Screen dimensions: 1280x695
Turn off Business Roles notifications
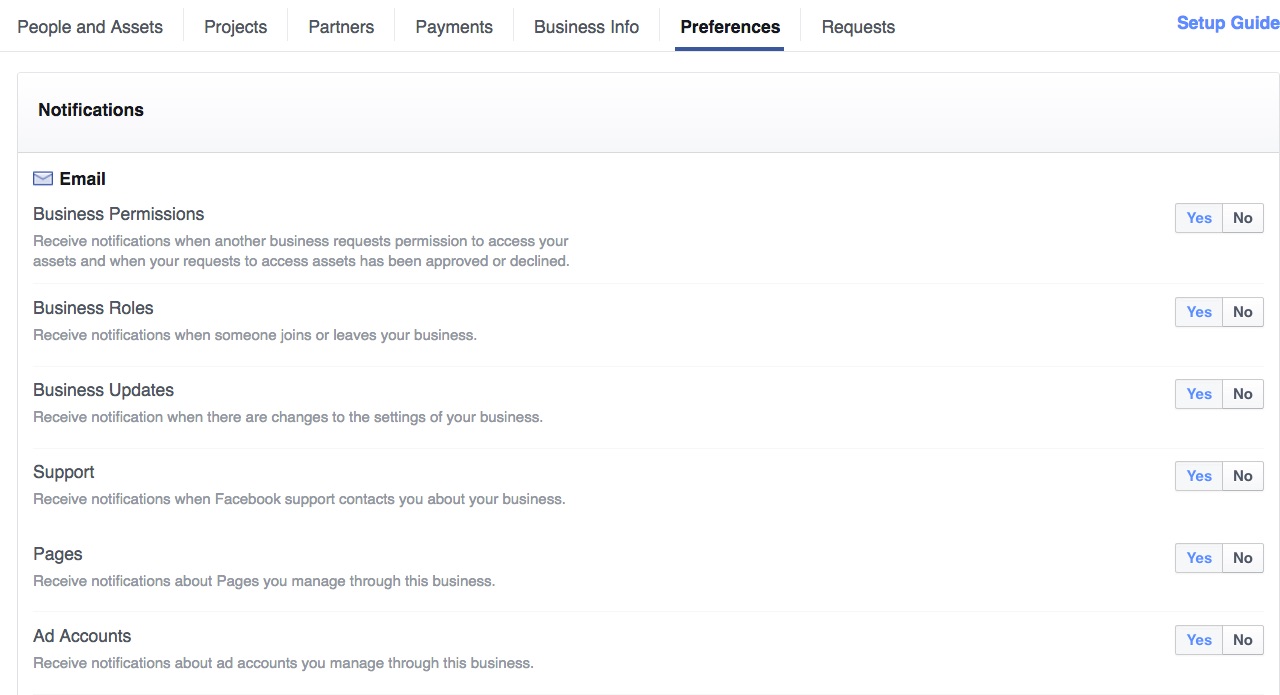(1242, 311)
